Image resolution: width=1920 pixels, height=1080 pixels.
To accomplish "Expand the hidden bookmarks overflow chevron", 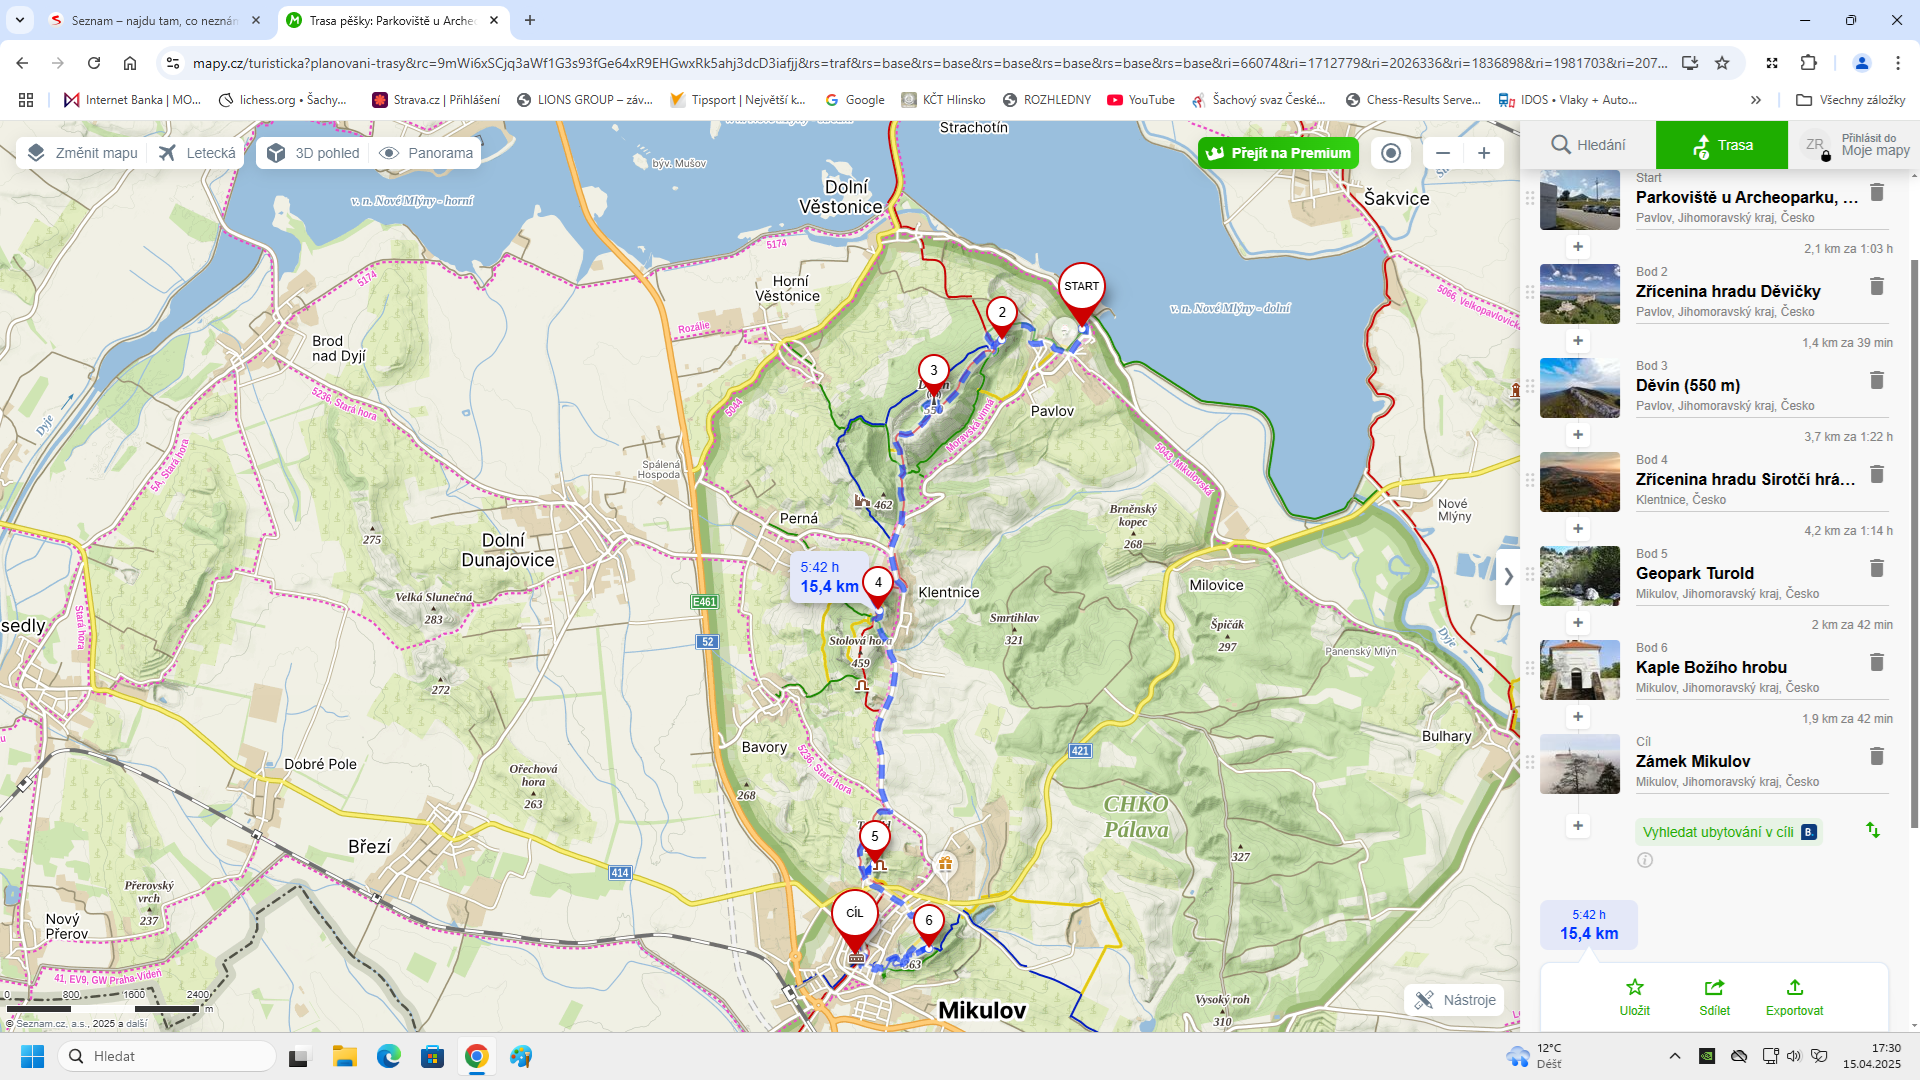I will tap(1756, 100).
